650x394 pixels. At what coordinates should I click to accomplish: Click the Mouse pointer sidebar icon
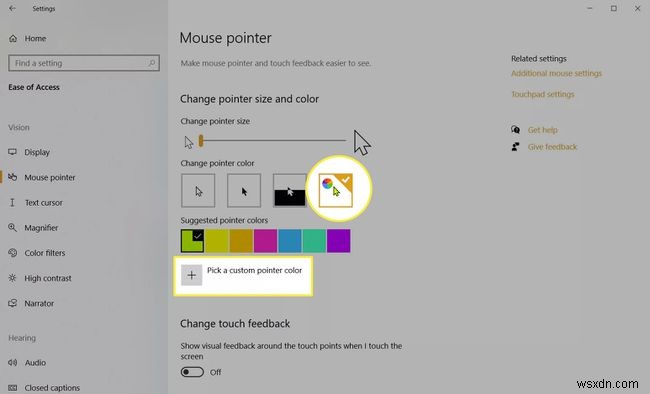pyautogui.click(x=12, y=177)
